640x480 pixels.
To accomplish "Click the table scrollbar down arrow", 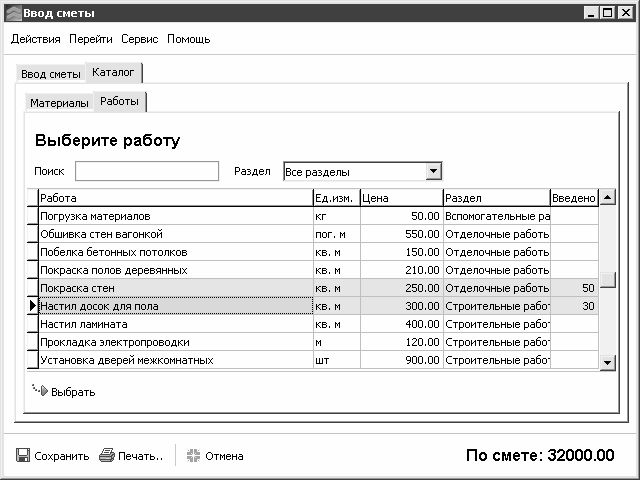I will point(607,362).
